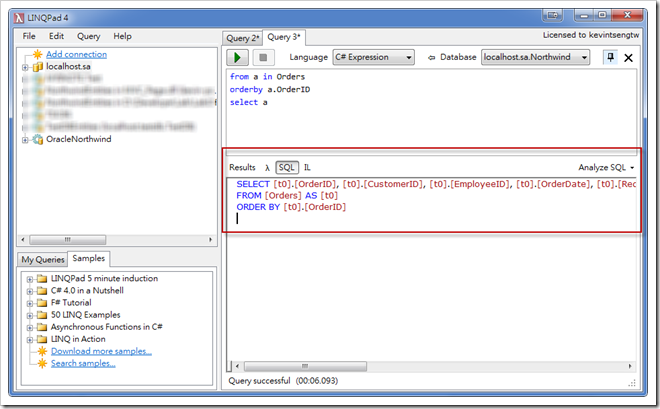
Task: Open the Edit menu
Action: (x=56, y=36)
